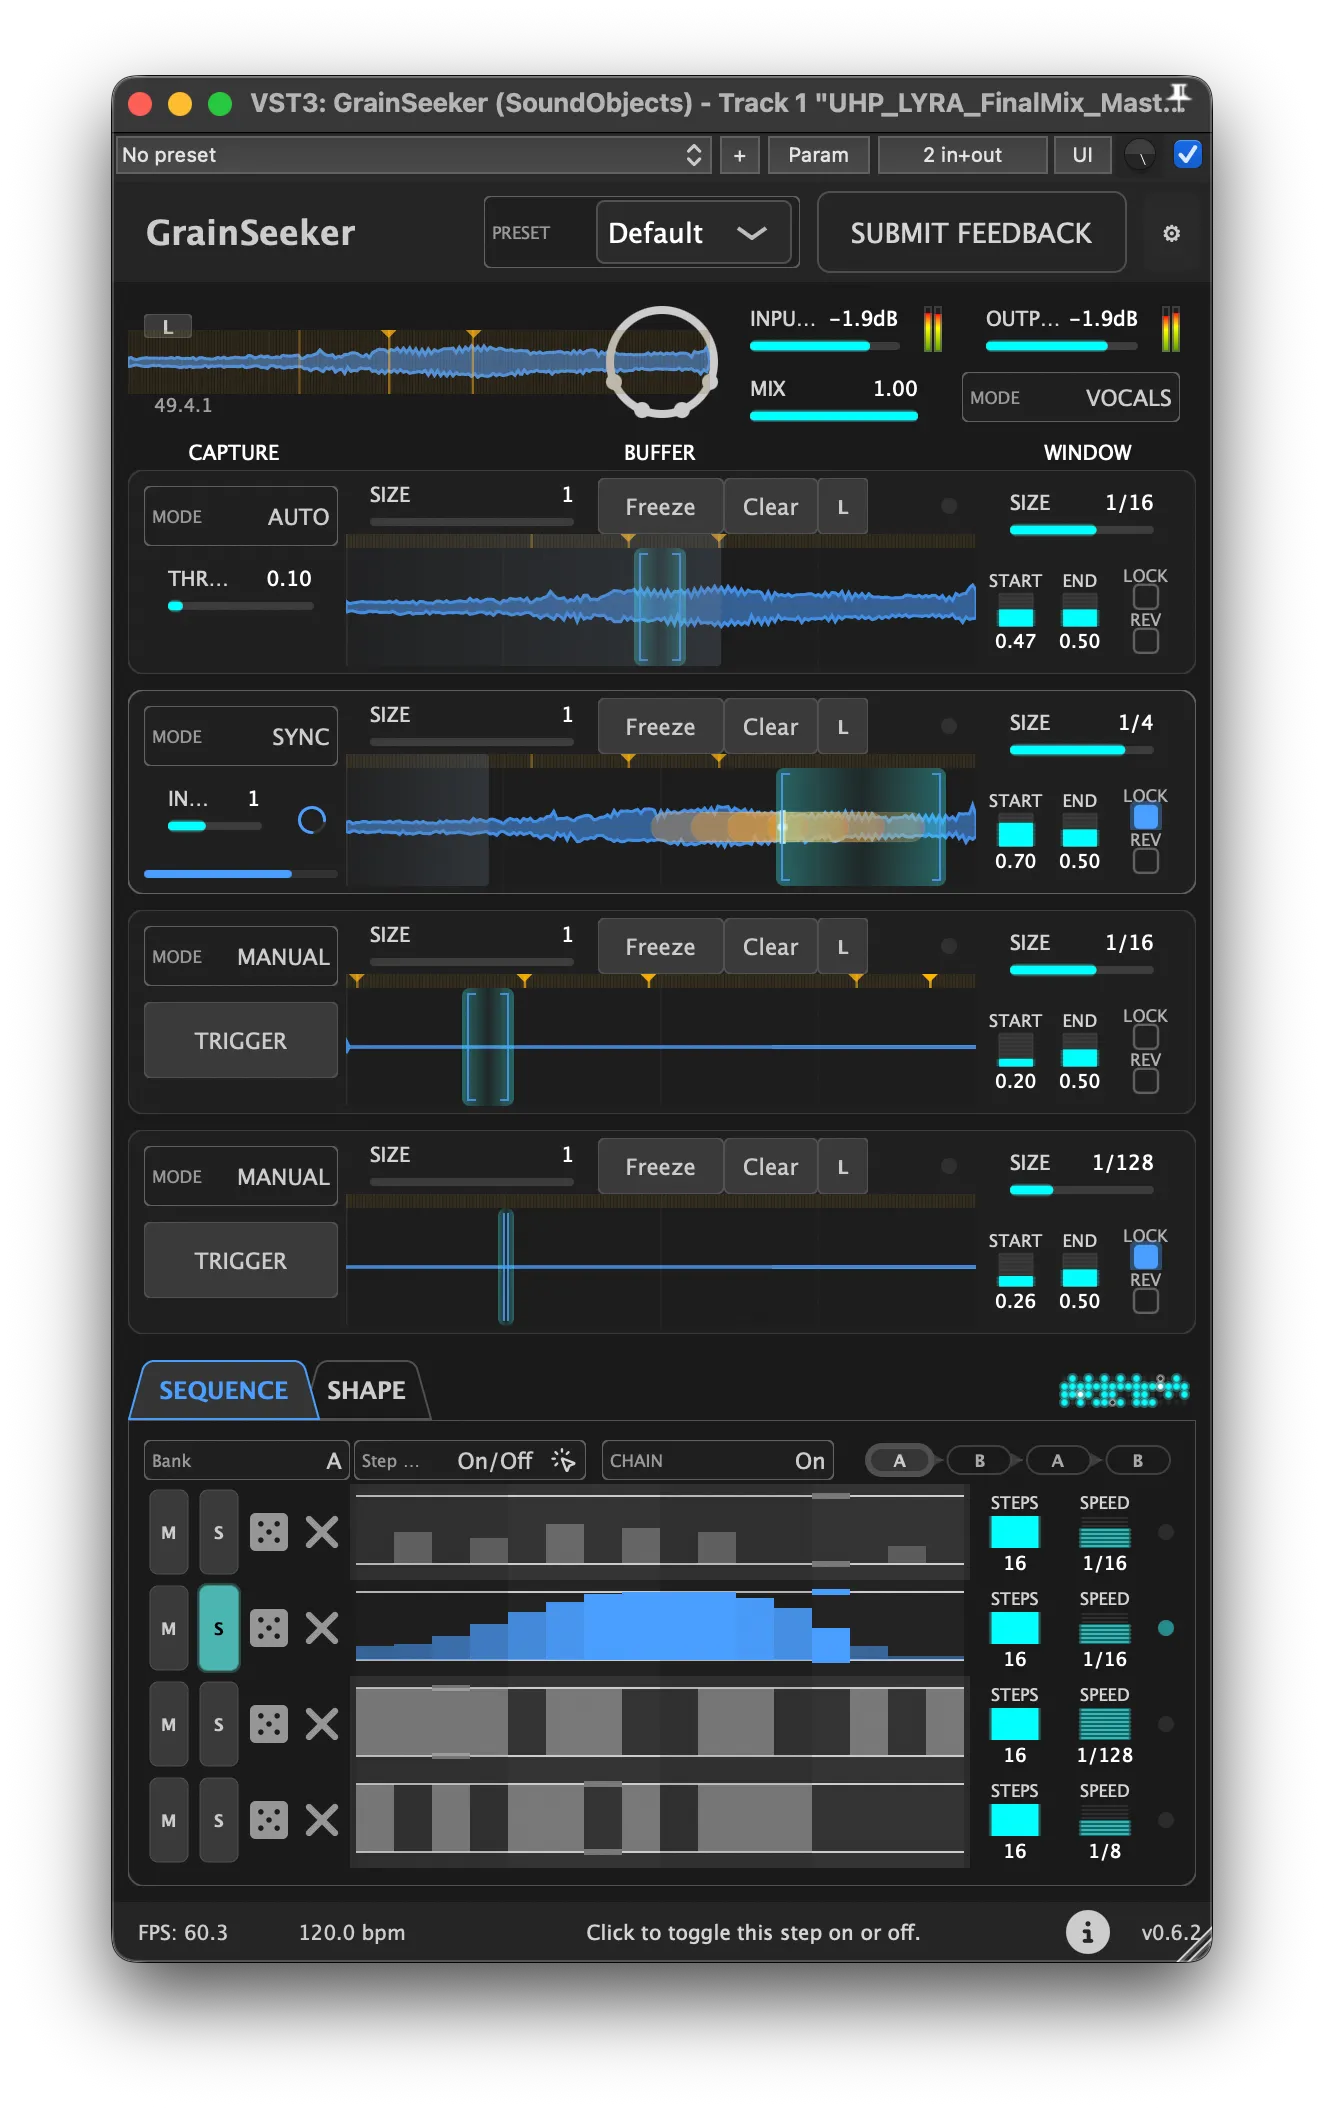Clear first sequence row with X icon

click(x=322, y=1532)
